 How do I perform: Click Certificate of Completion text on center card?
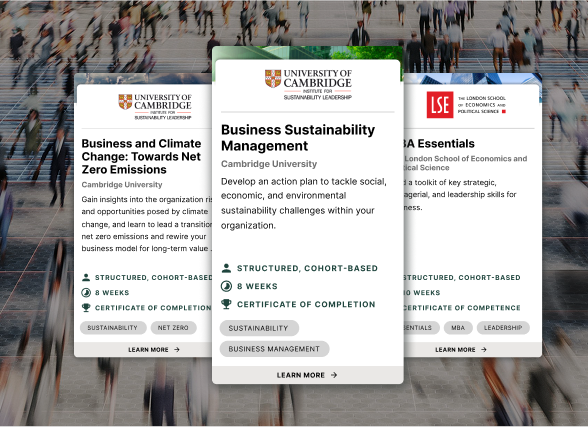(x=306, y=304)
